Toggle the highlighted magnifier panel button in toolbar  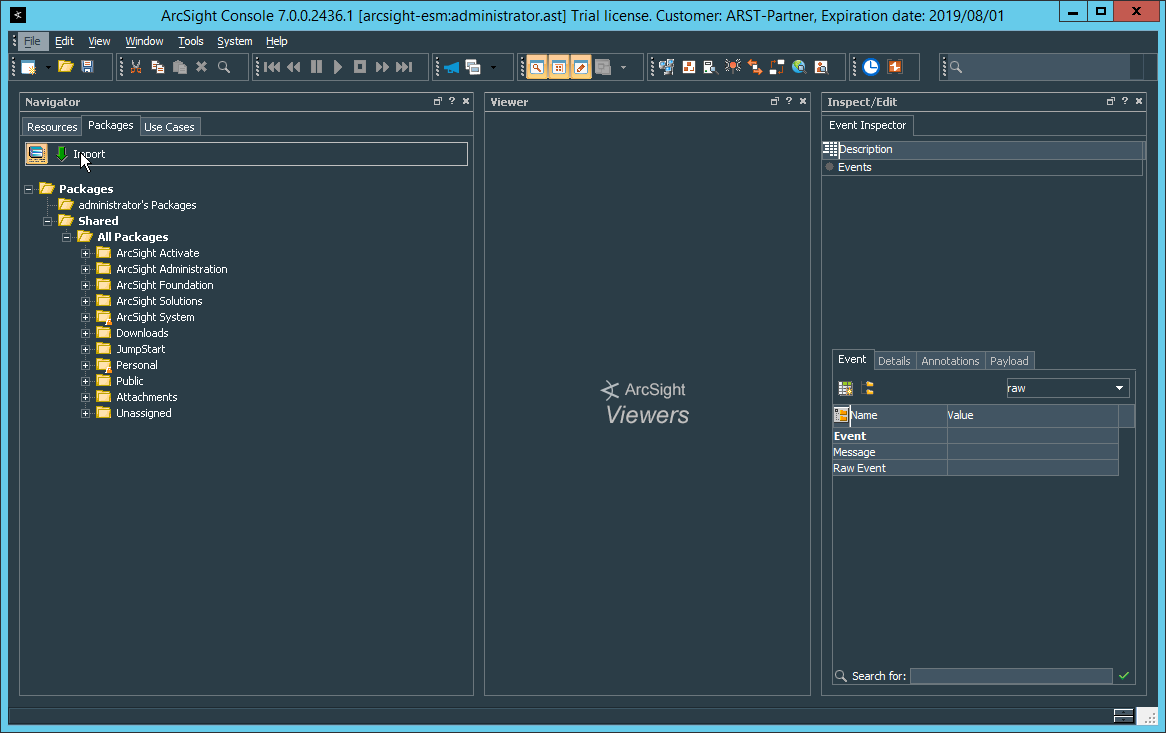tap(537, 67)
